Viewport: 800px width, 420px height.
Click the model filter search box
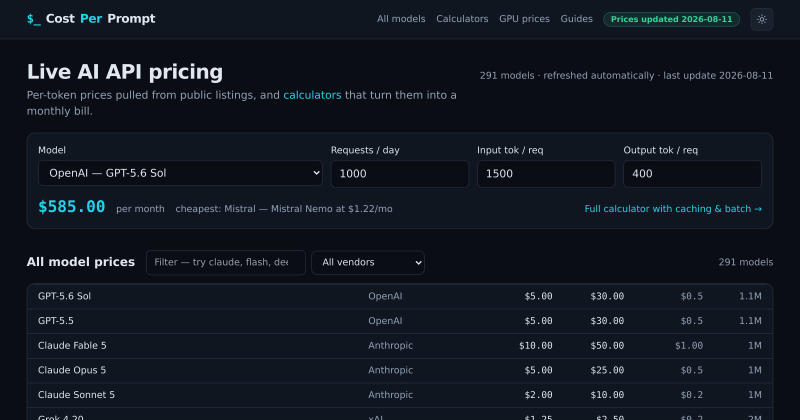coord(226,262)
